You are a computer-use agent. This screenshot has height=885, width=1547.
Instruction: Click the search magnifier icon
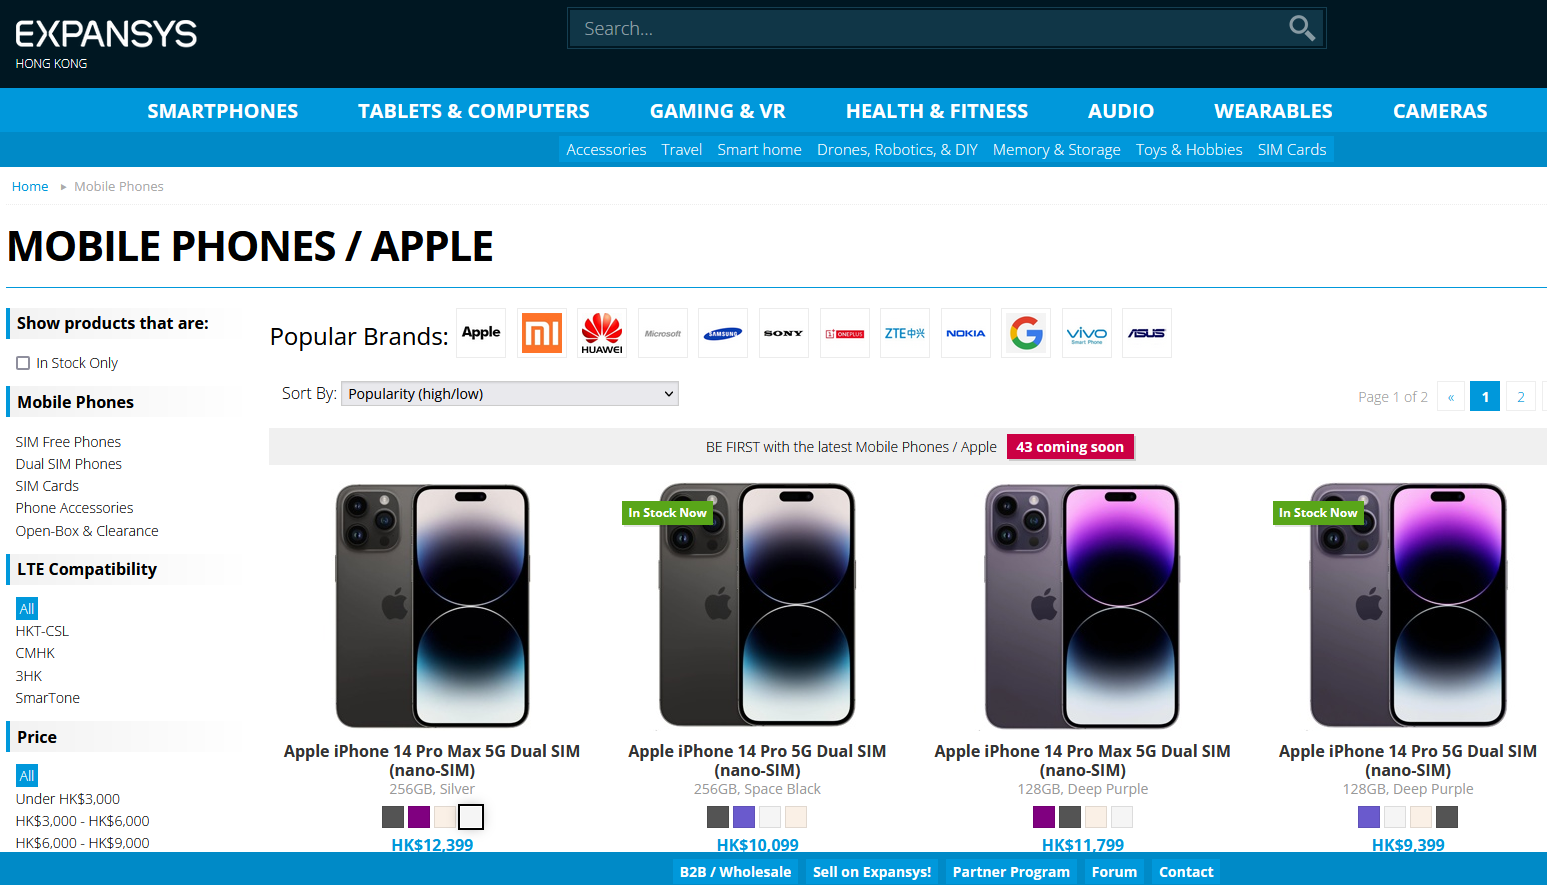coord(1301,28)
